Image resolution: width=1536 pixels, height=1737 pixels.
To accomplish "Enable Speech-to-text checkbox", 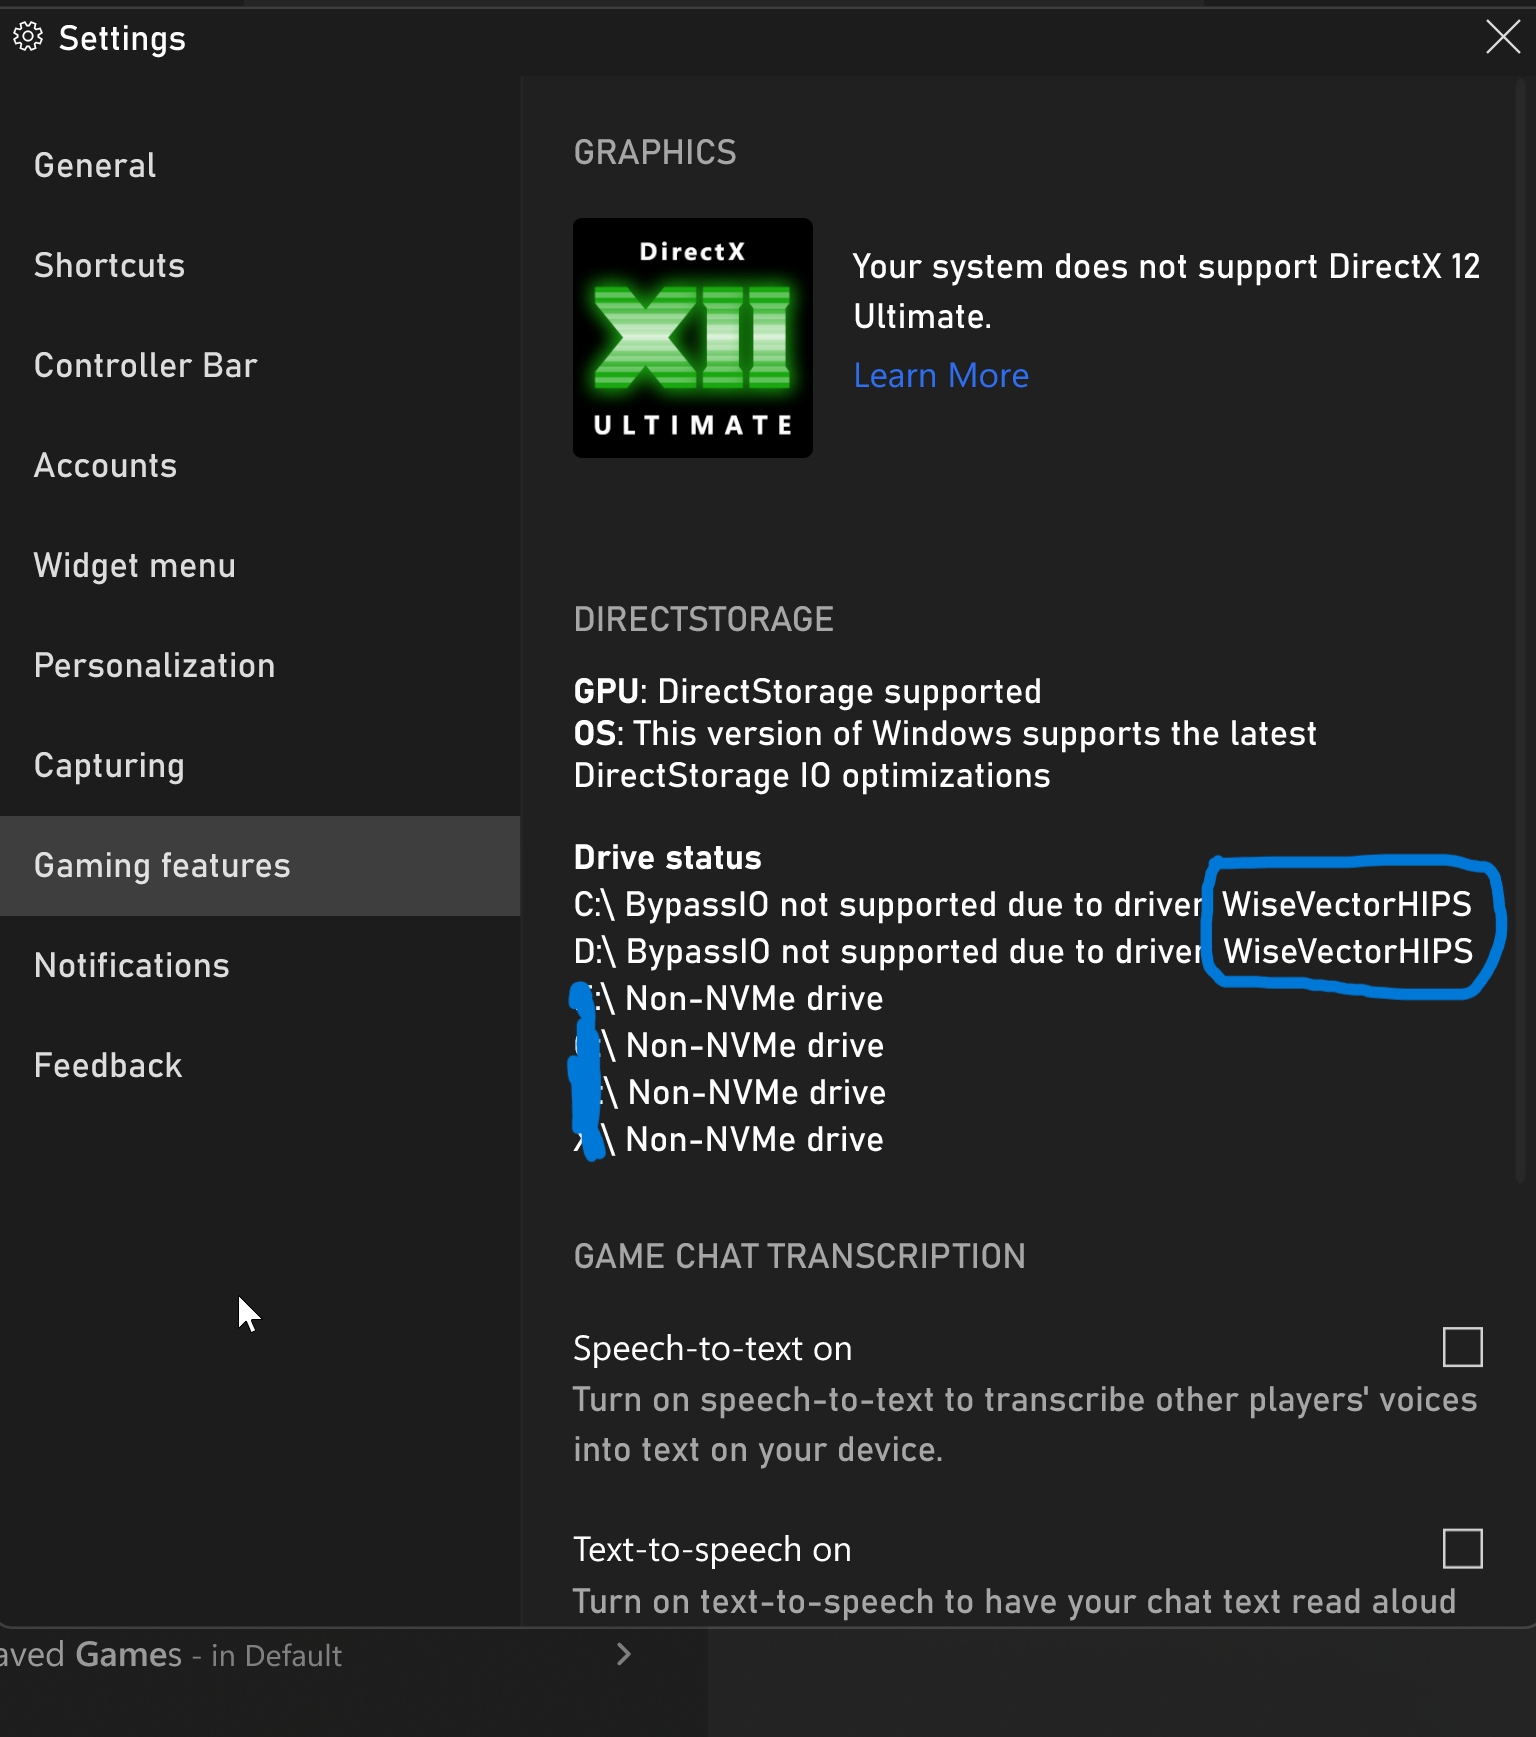I will [x=1462, y=1347].
